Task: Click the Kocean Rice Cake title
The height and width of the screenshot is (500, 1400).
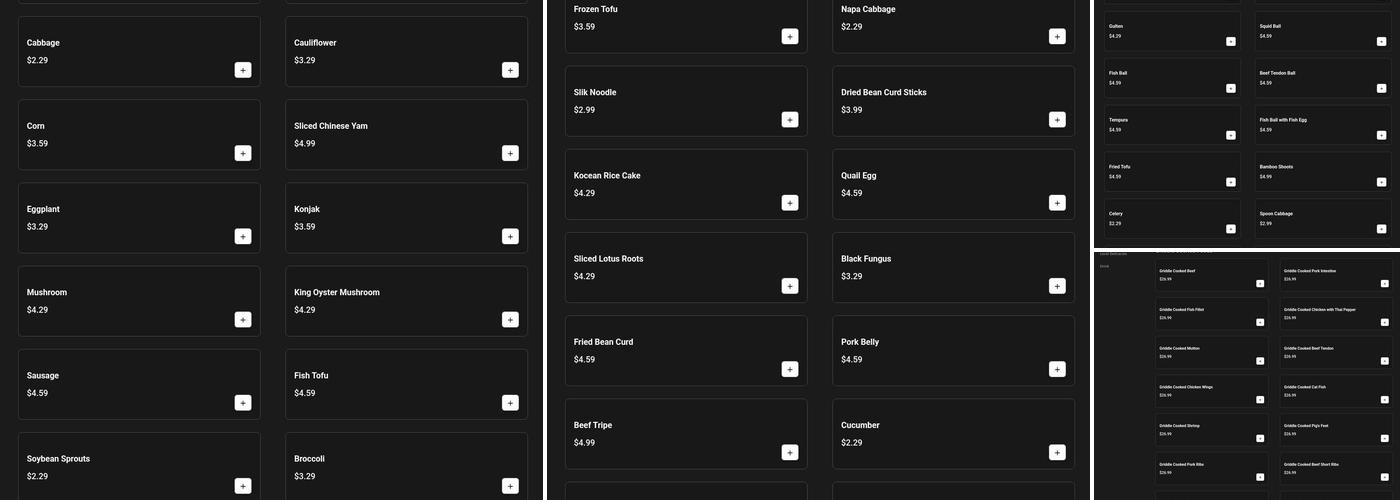Action: pyautogui.click(x=607, y=176)
